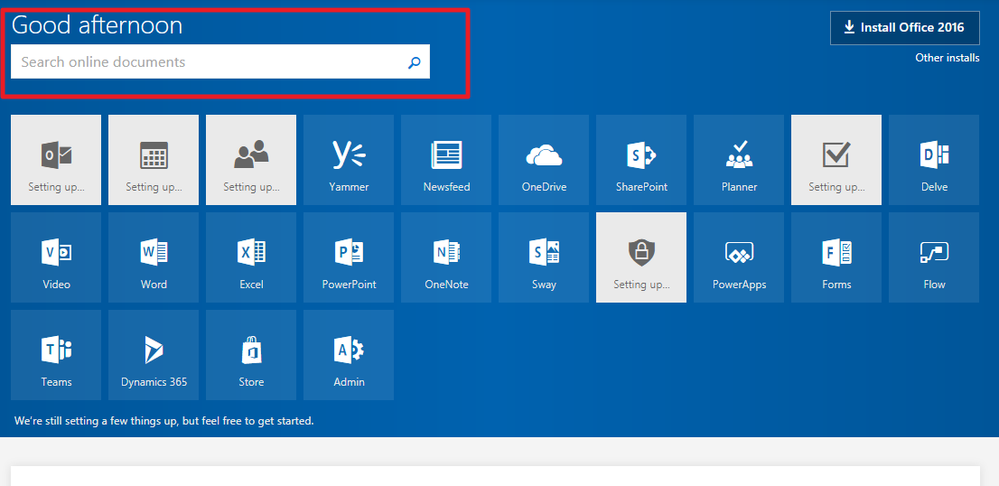Open the Store tile
Screen dimensions: 999x486
(251, 355)
